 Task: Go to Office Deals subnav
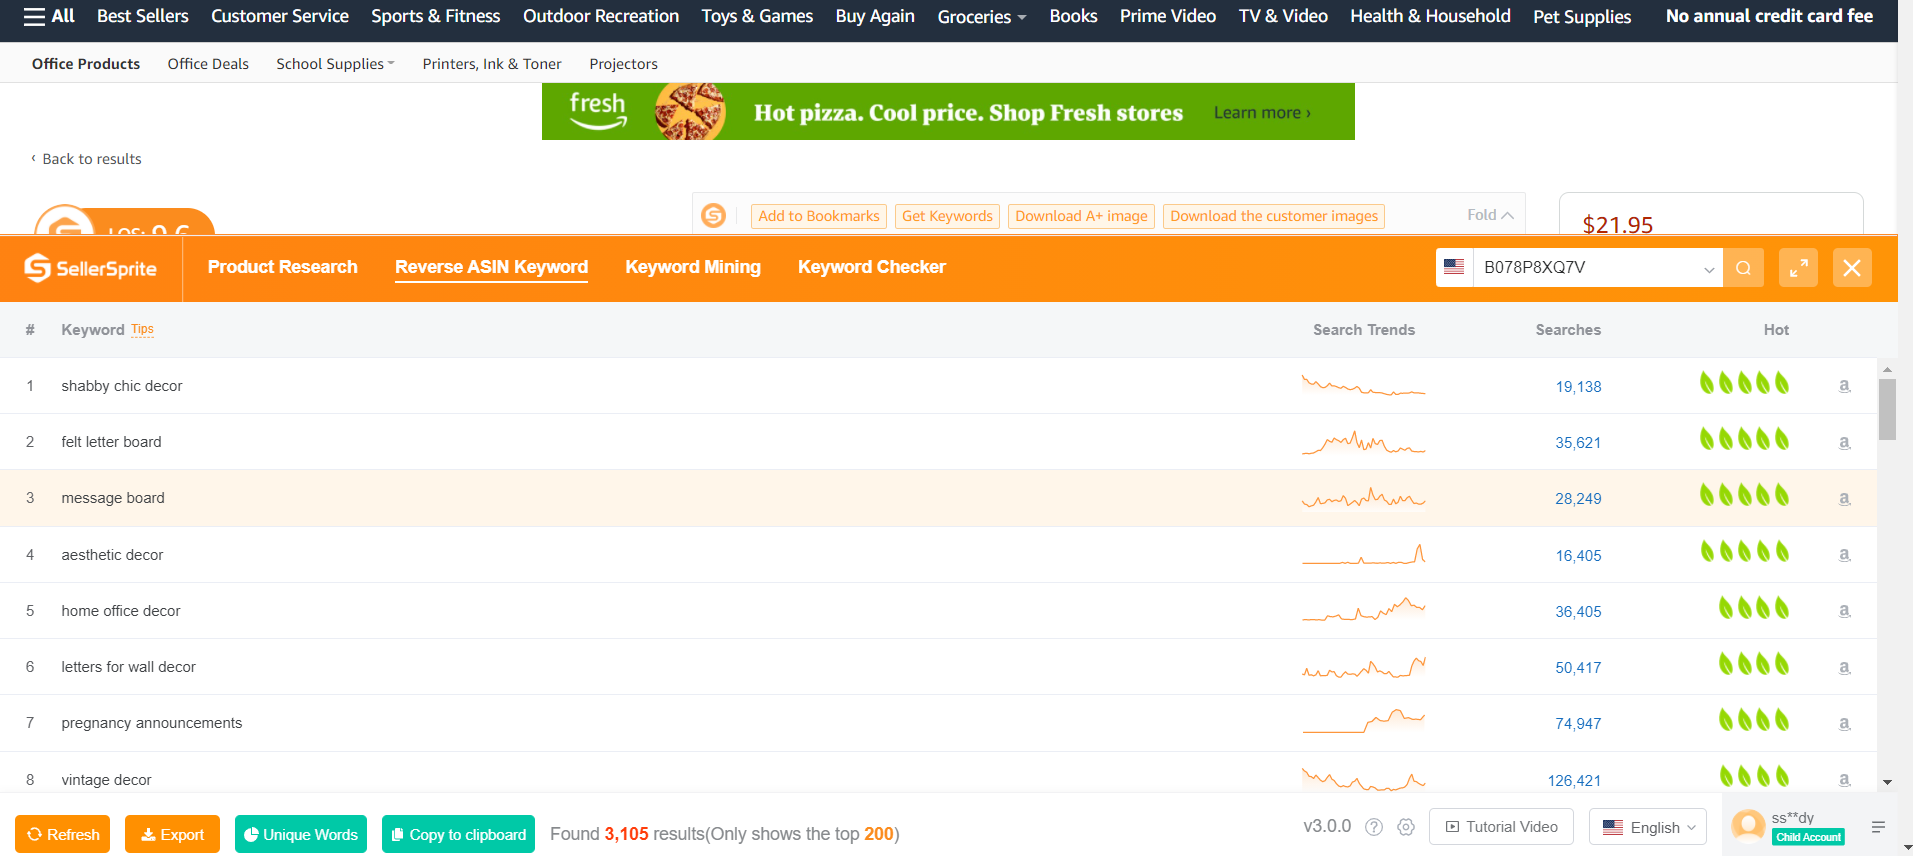click(208, 64)
